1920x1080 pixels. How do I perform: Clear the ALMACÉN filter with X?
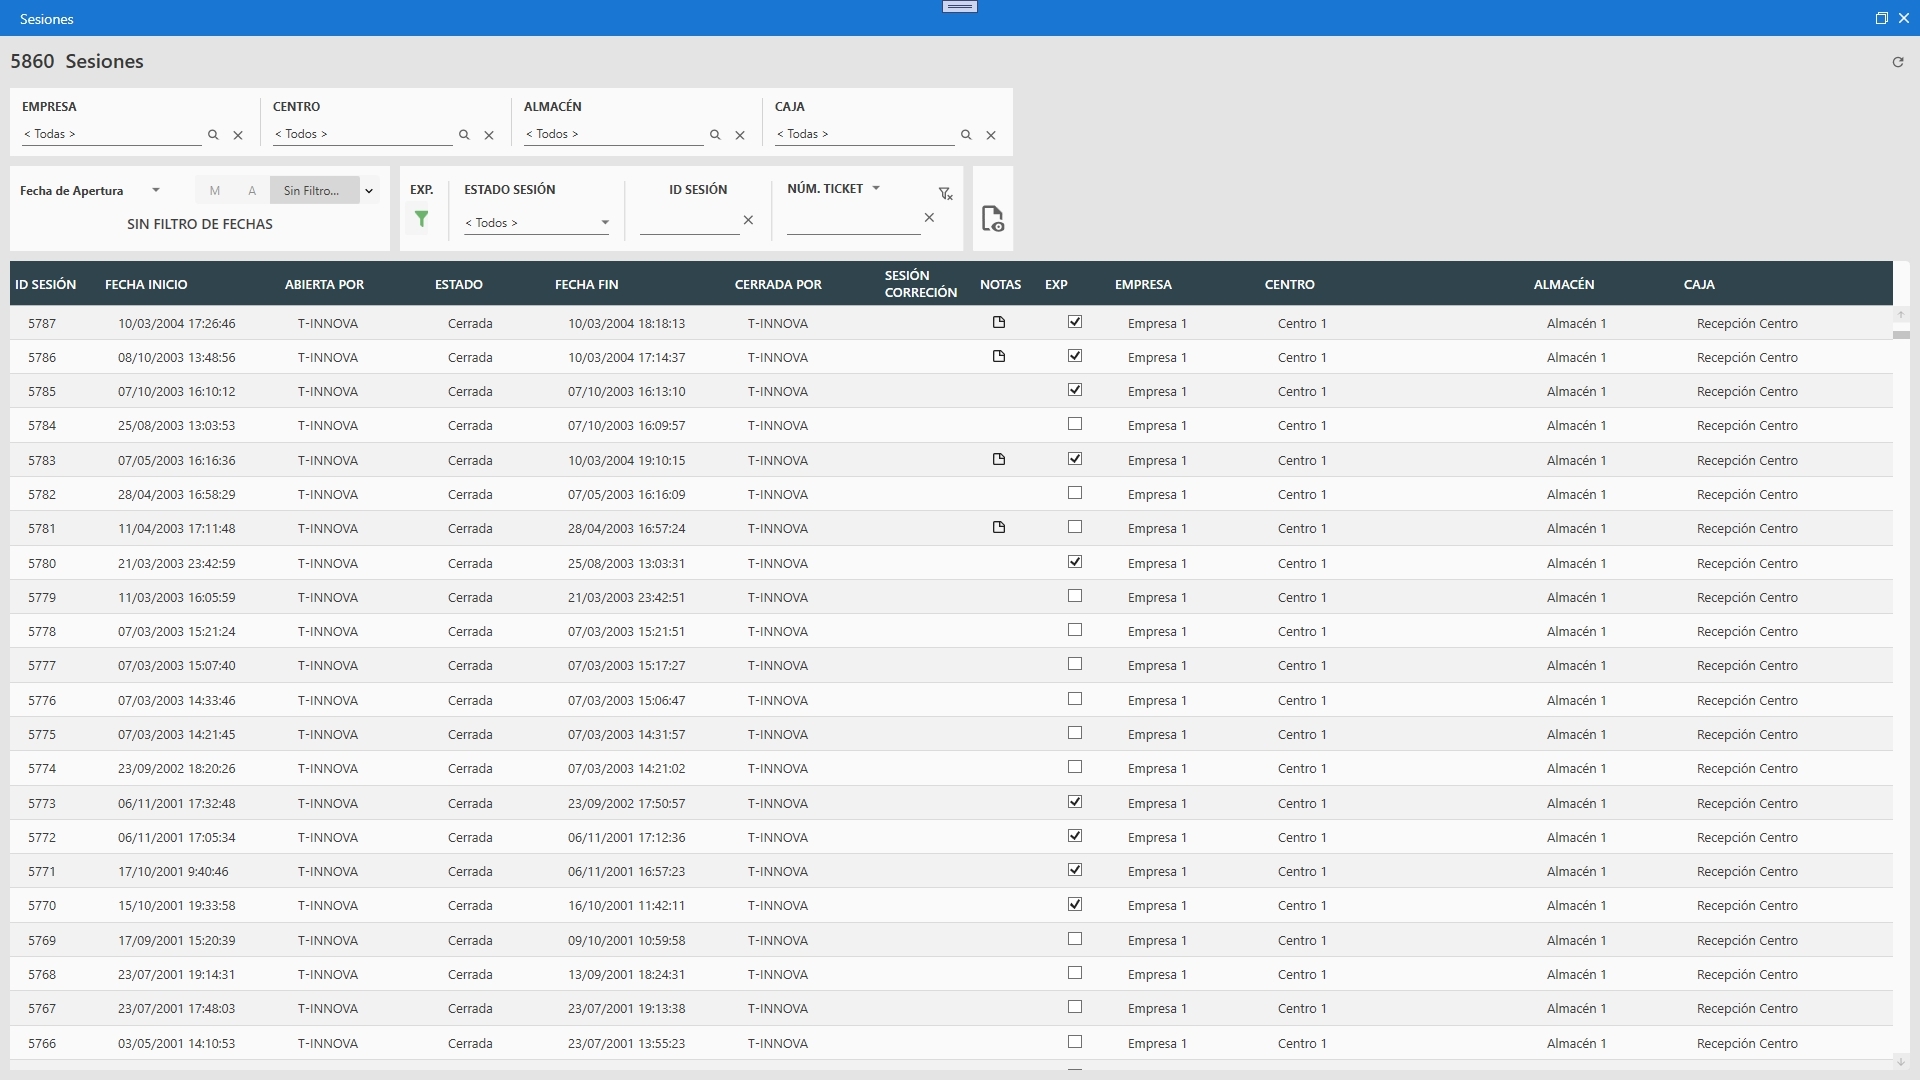click(740, 135)
